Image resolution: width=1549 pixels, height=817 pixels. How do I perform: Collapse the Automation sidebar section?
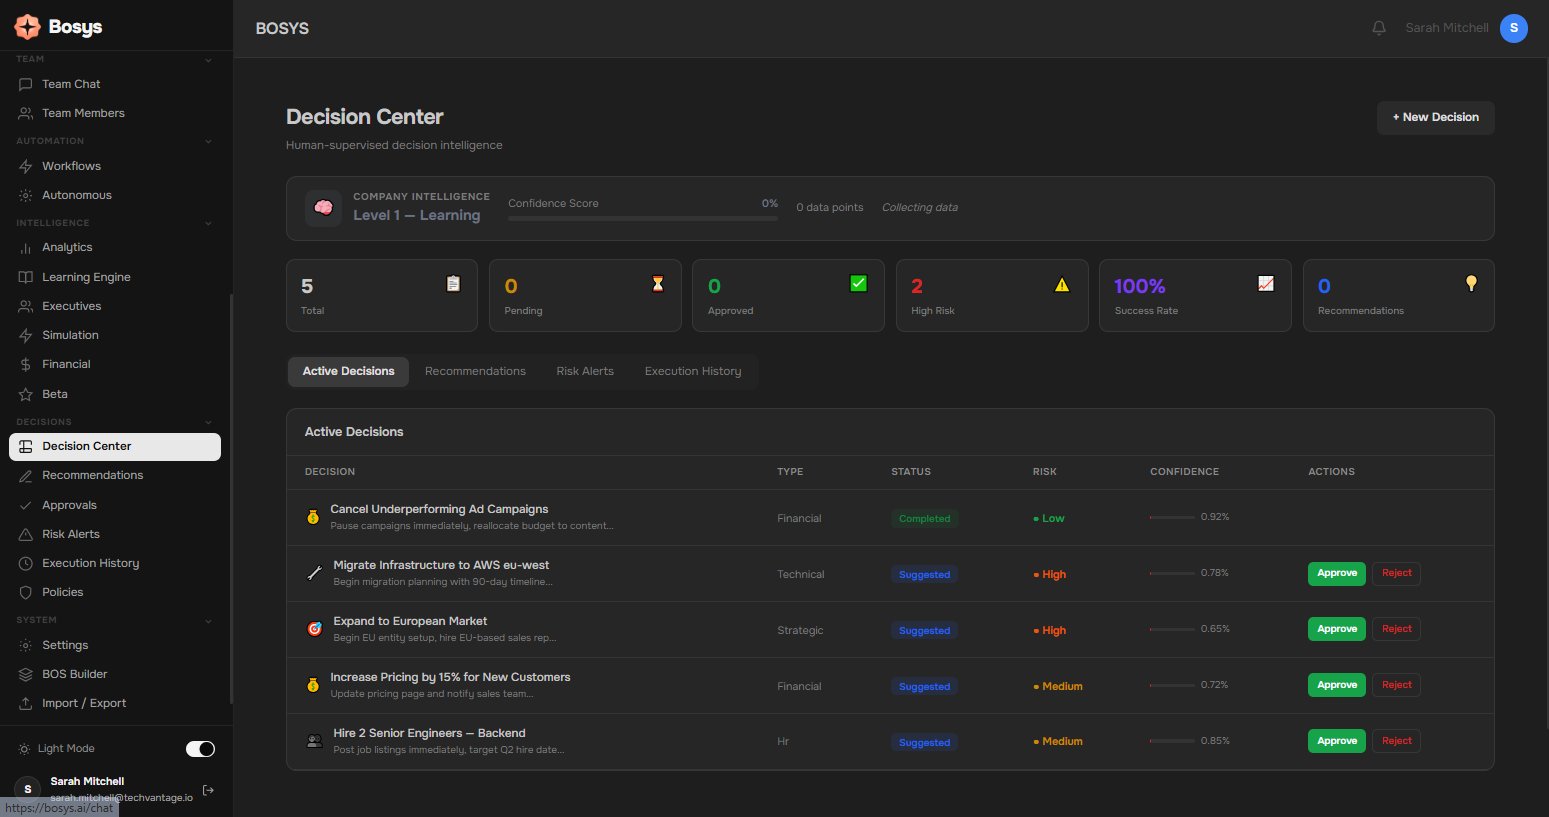(208, 141)
